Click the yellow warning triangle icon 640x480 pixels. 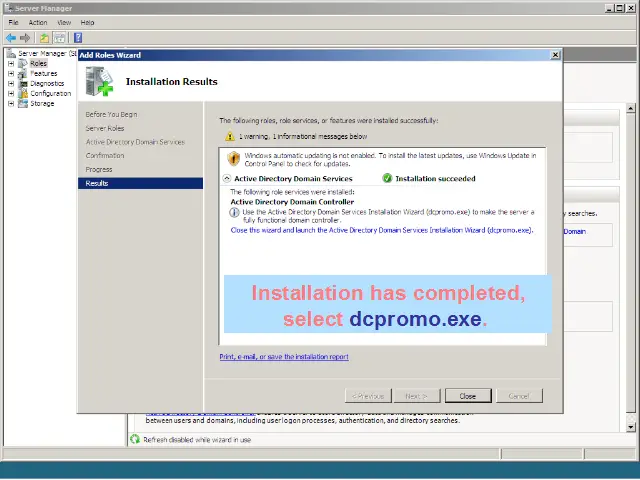pos(230,136)
